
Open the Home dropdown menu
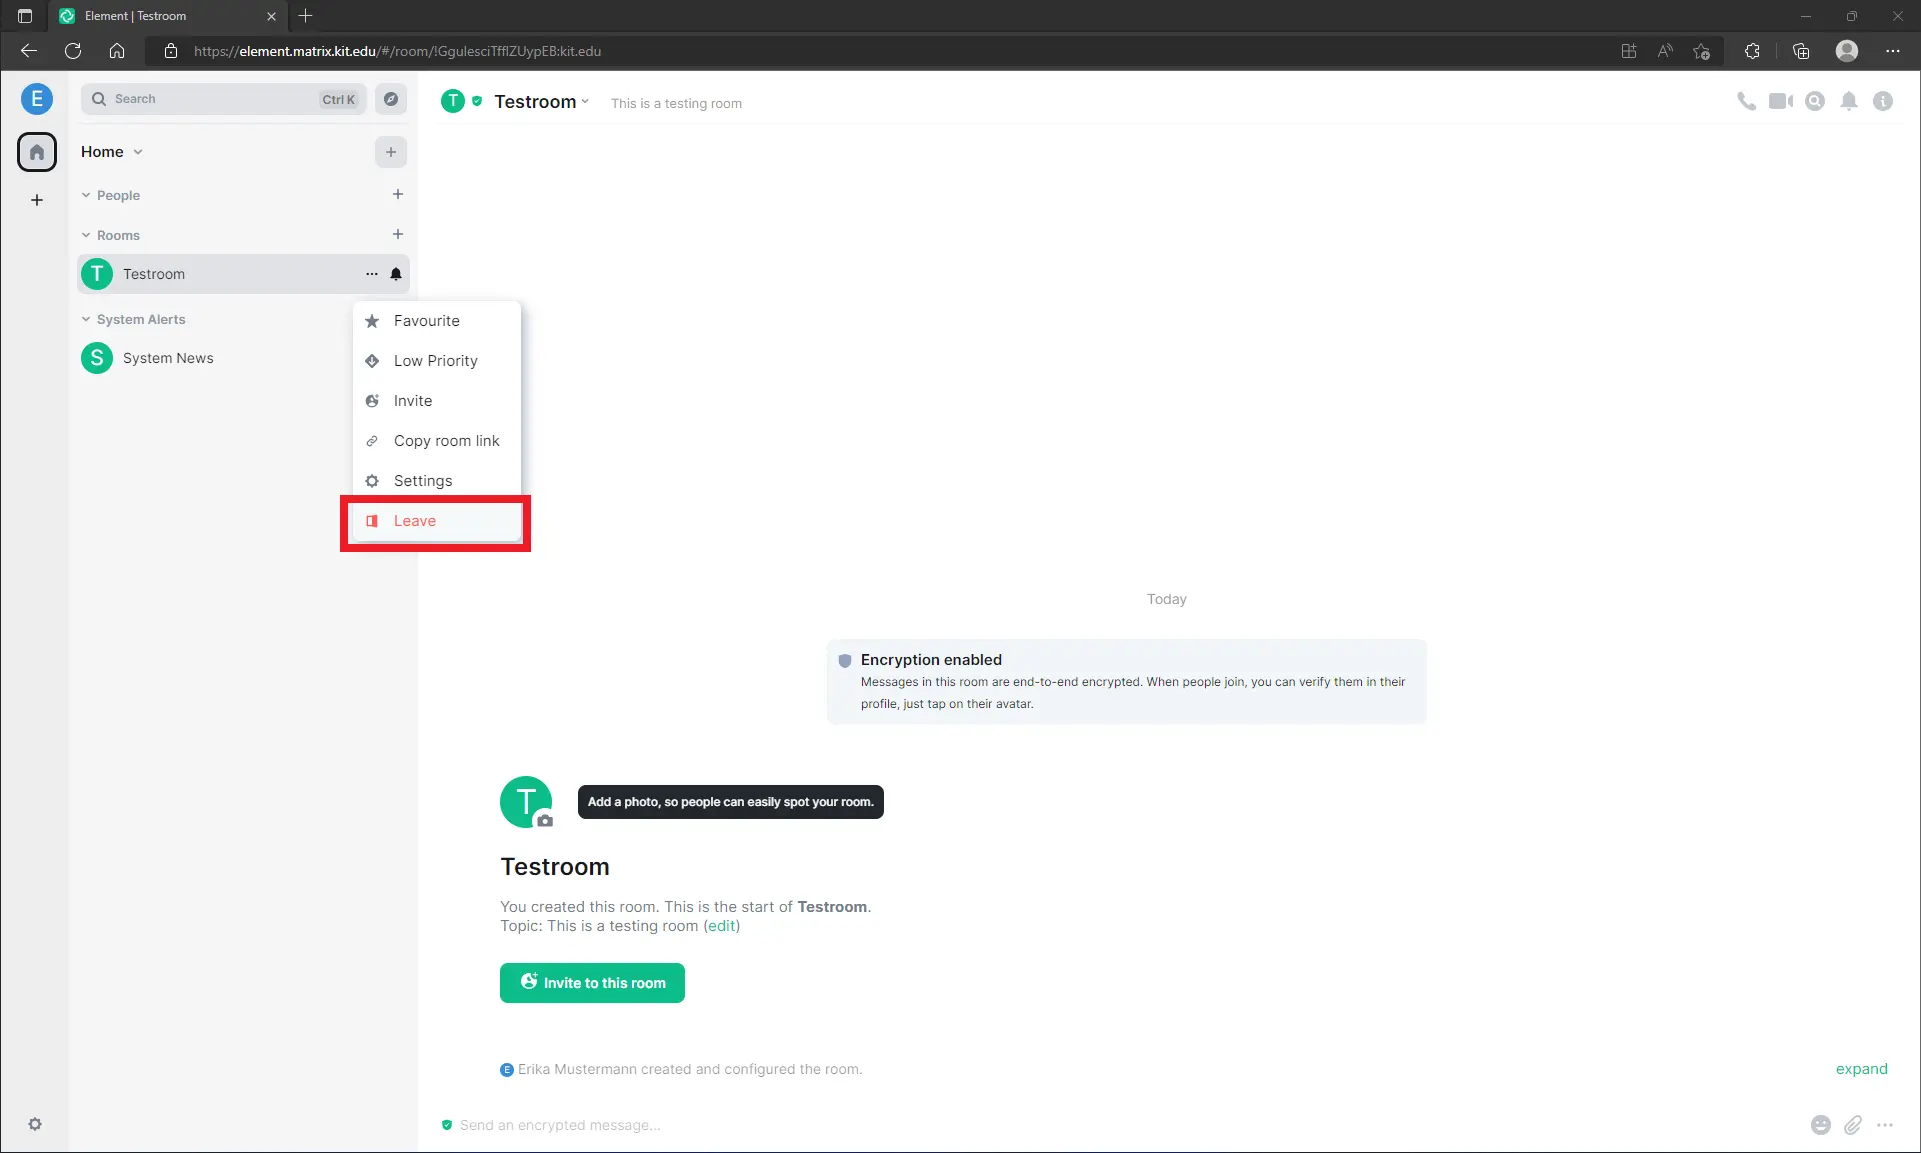coord(112,152)
